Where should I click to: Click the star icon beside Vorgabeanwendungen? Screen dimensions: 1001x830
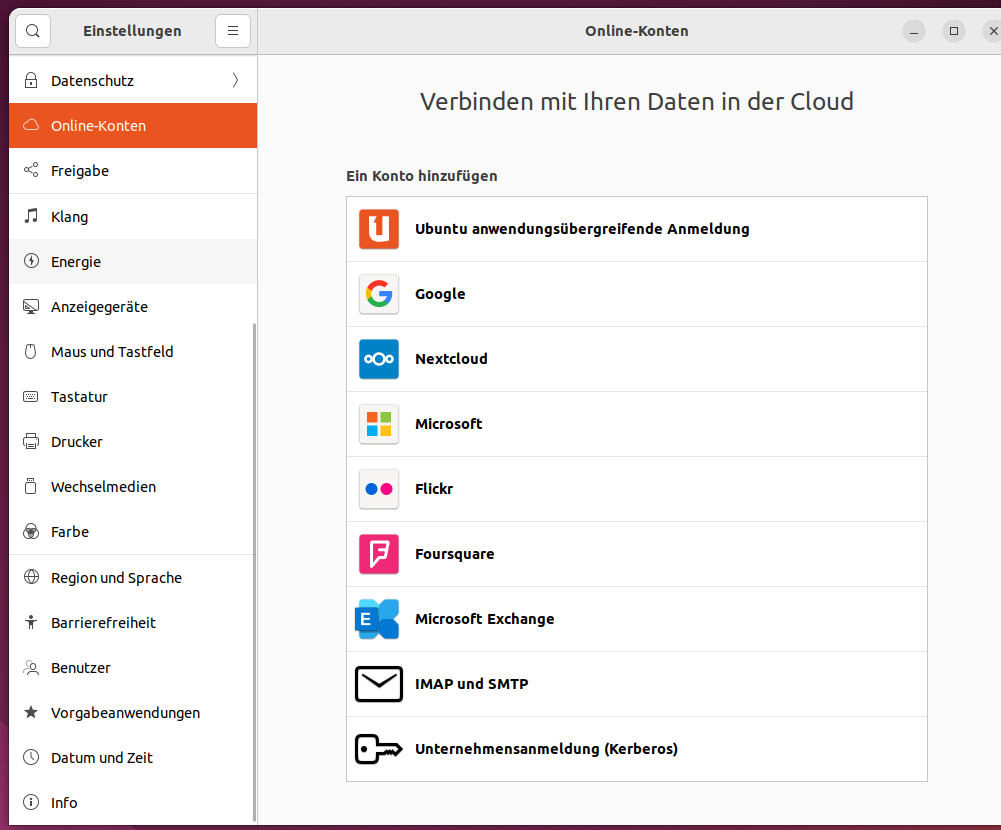point(31,712)
